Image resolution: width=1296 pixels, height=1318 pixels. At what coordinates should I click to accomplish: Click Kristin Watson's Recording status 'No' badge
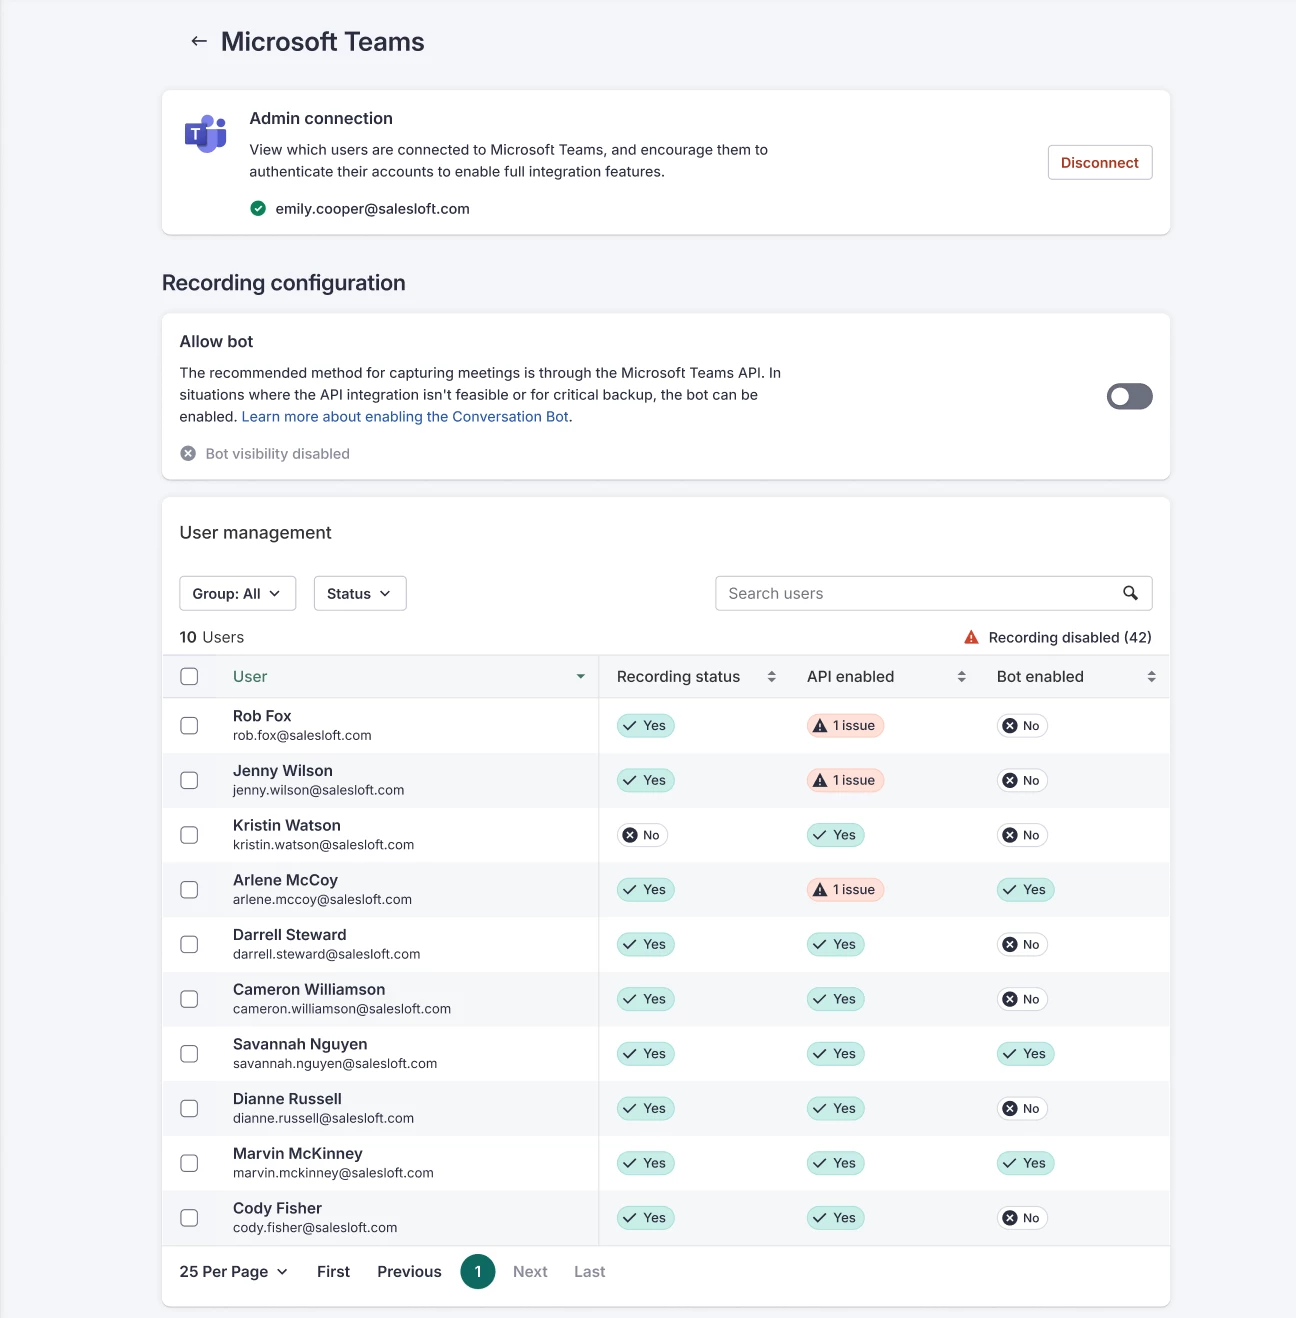[642, 835]
